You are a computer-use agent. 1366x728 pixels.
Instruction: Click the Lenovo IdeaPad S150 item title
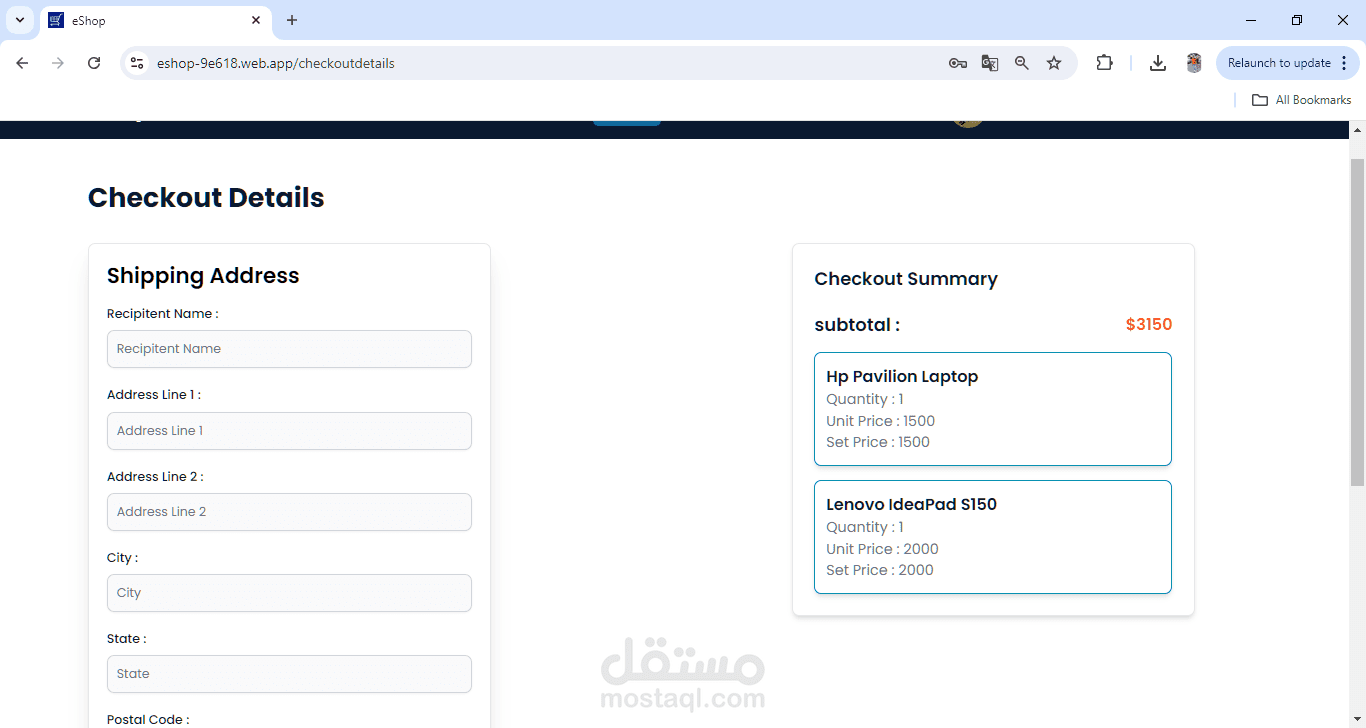(911, 505)
